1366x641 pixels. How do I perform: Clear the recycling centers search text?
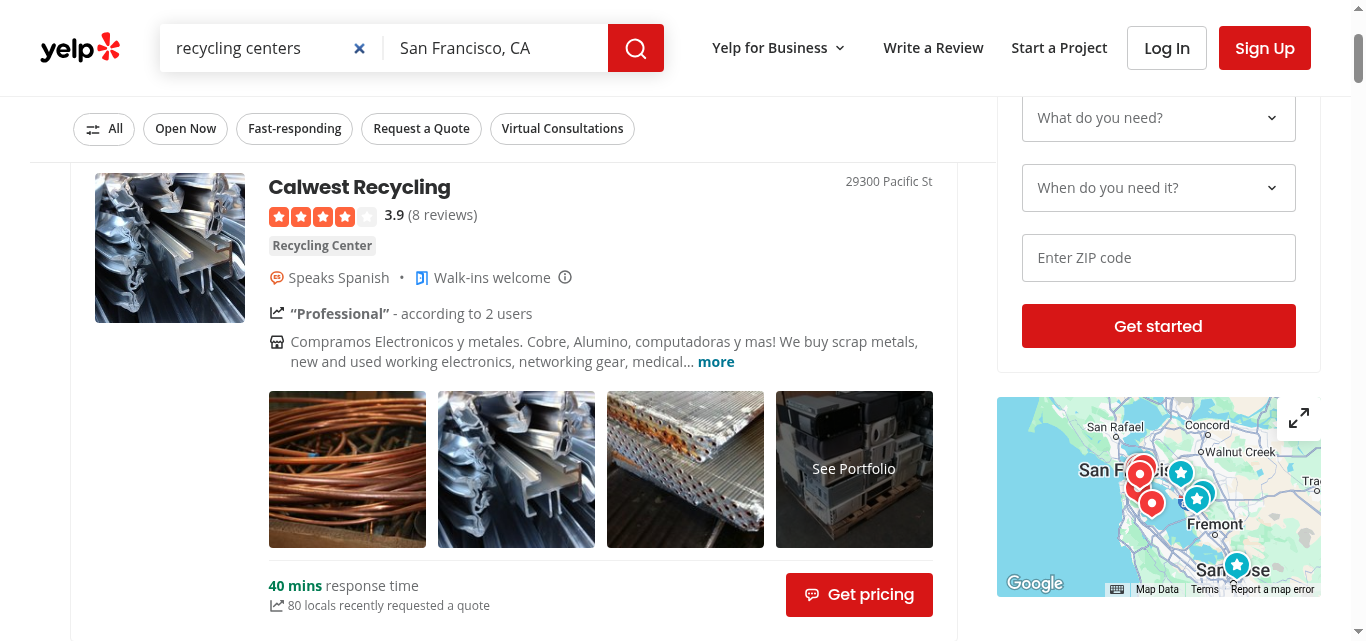360,48
